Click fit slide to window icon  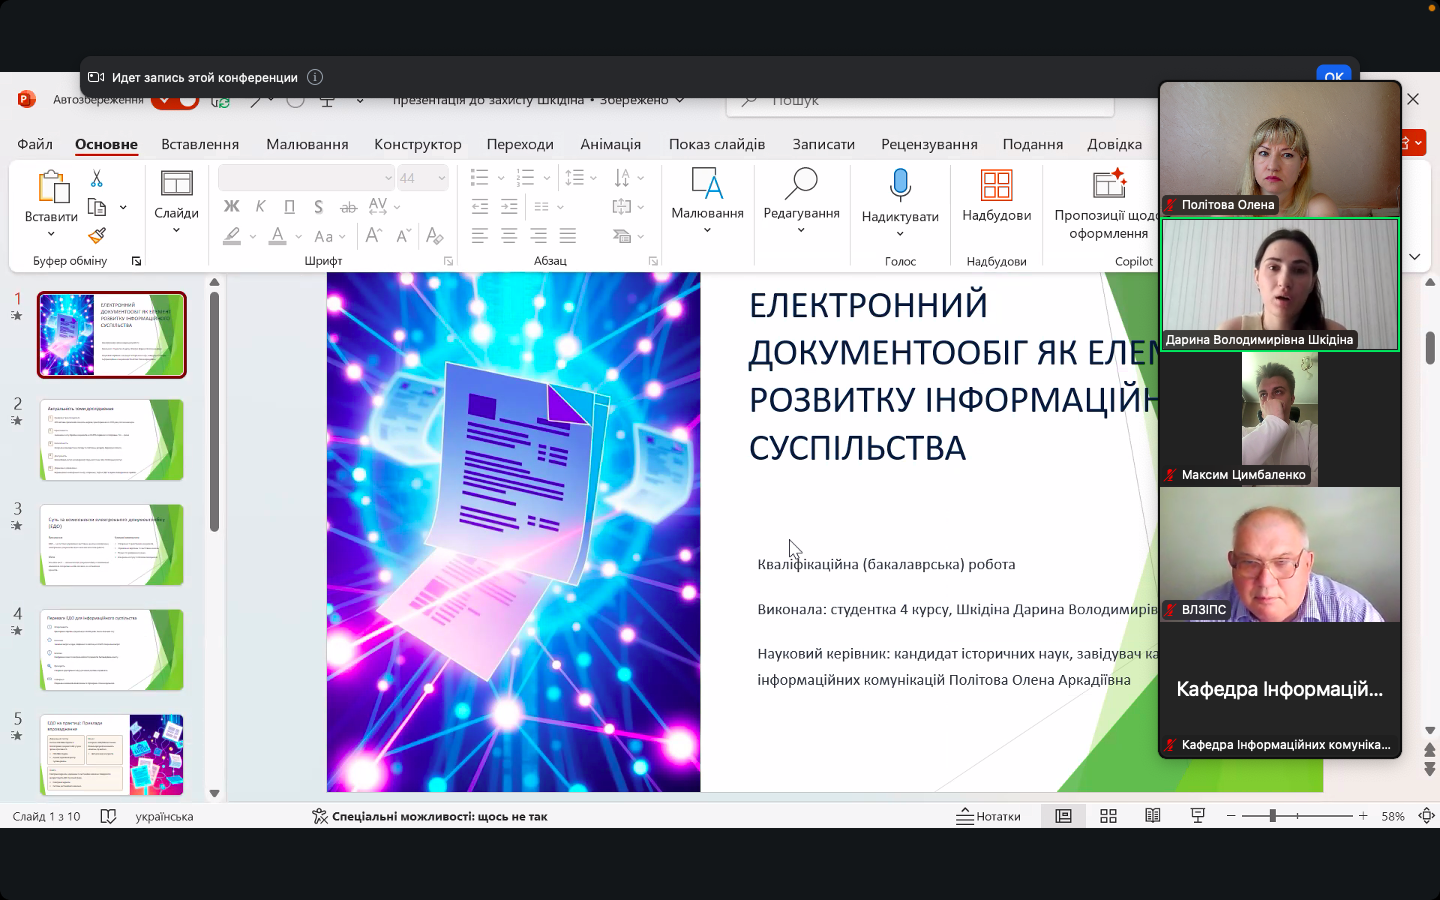click(x=1427, y=816)
